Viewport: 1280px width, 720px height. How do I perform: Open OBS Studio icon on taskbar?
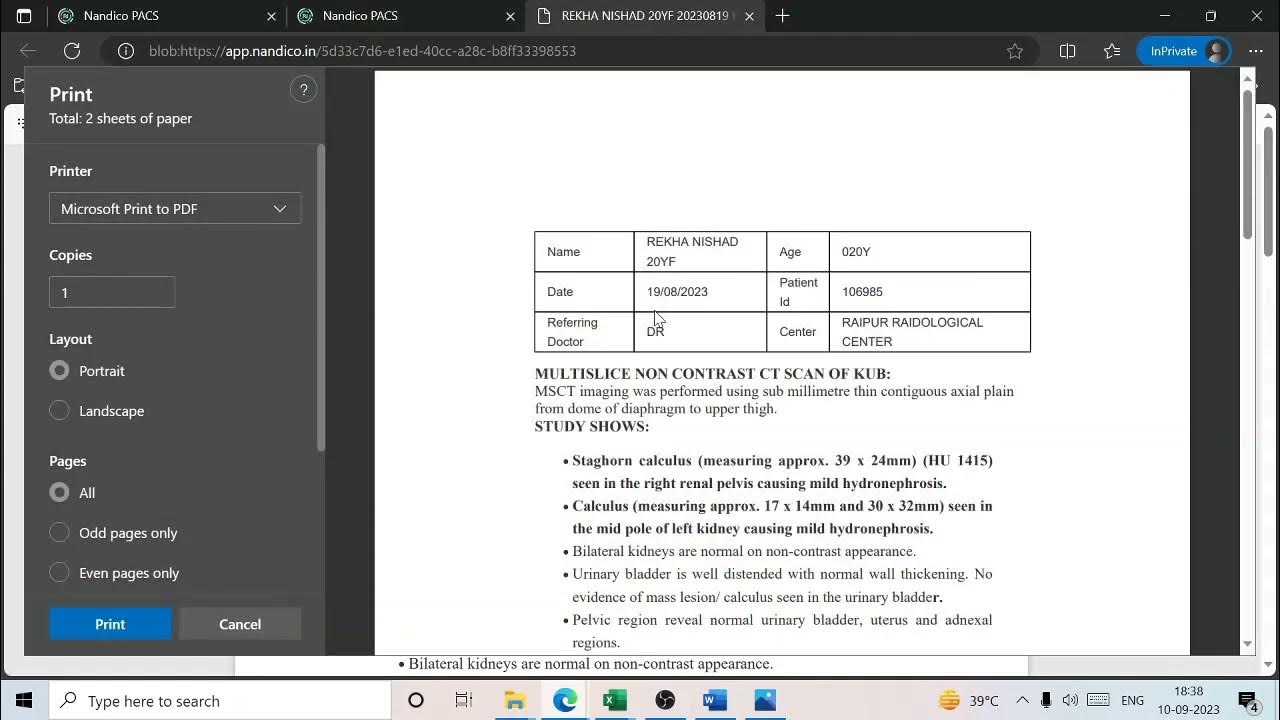[665, 700]
